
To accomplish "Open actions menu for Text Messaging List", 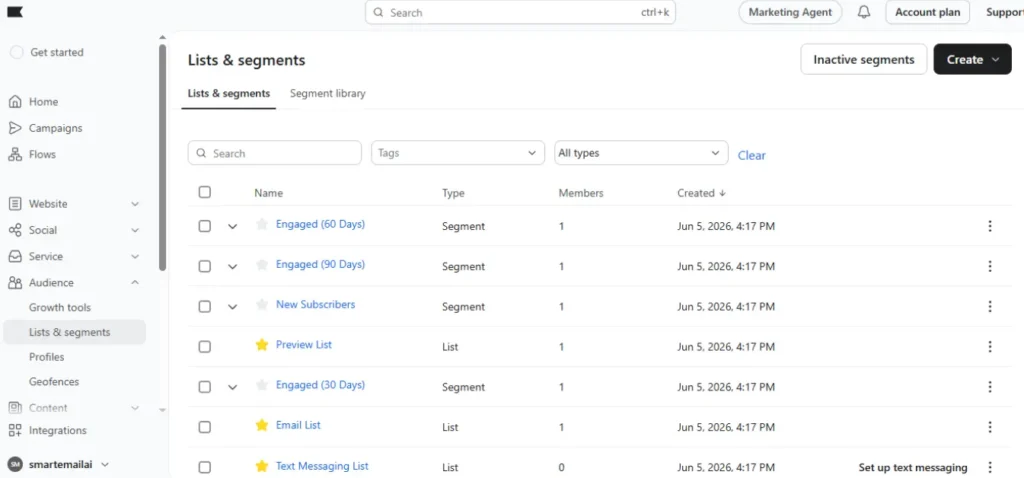I will (x=990, y=467).
